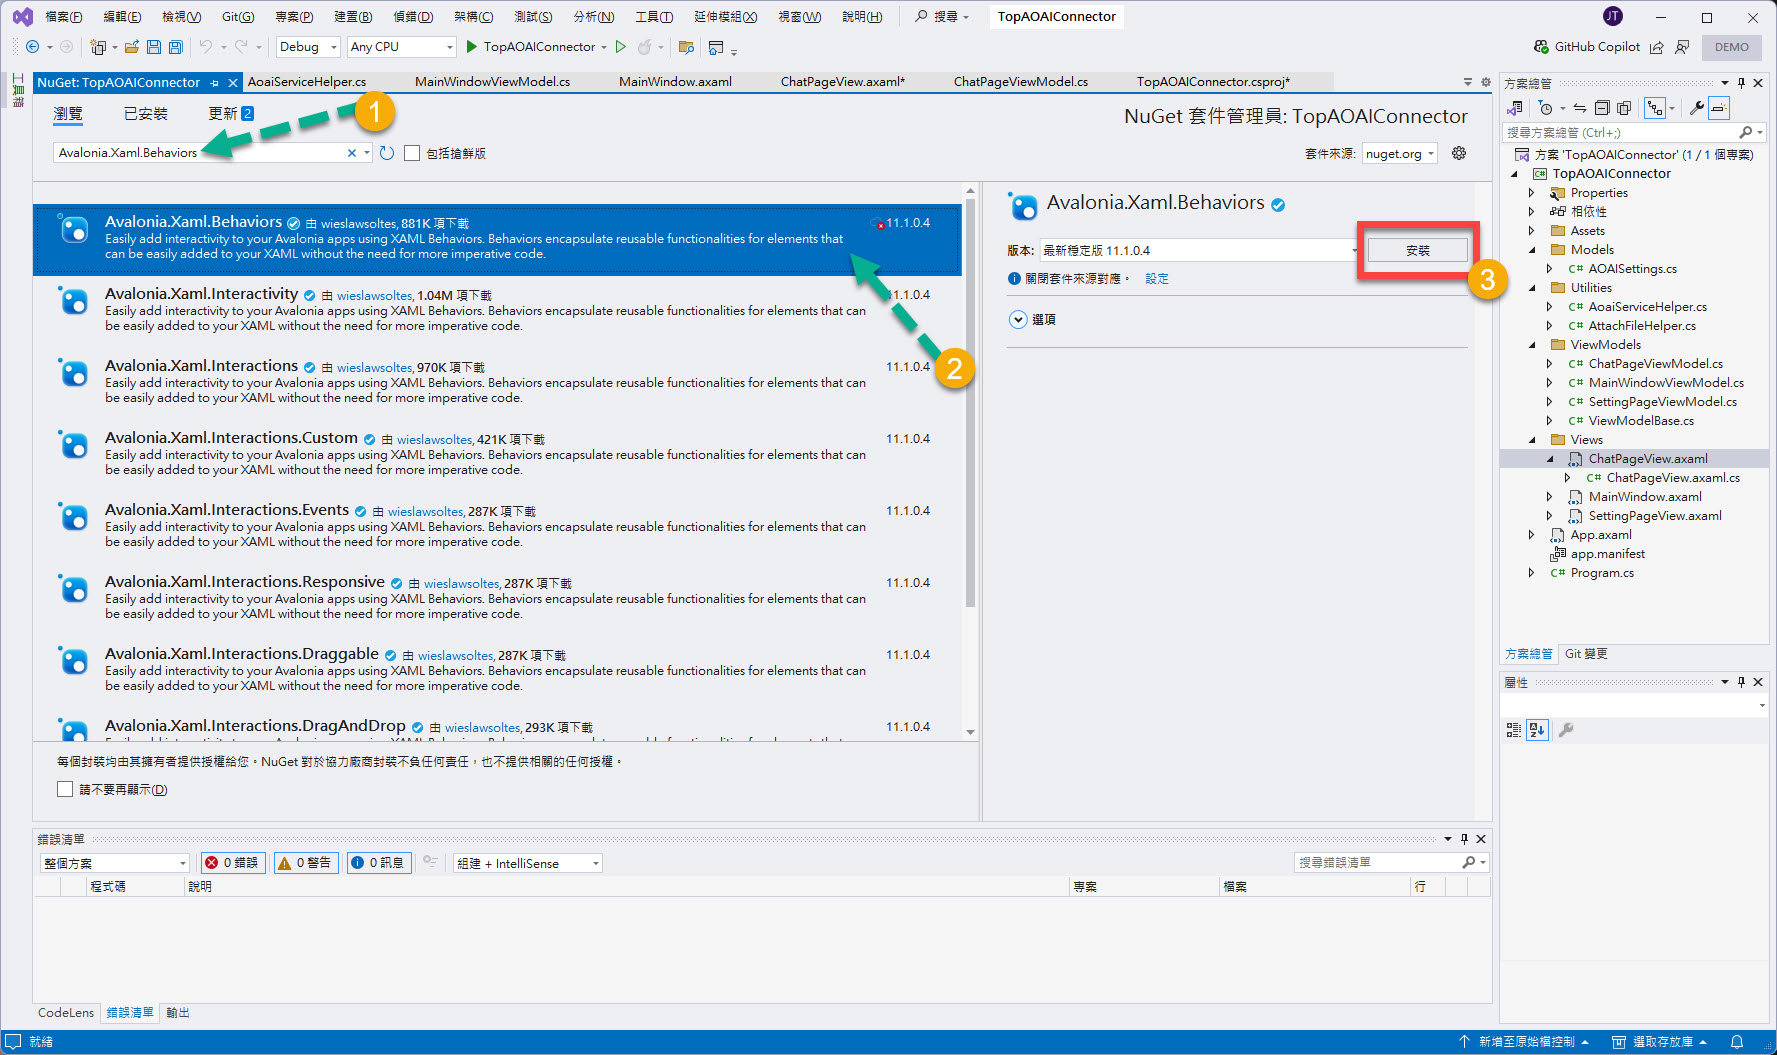The image size is (1777, 1055).
Task: Expand the options section chevron
Action: click(x=1018, y=319)
